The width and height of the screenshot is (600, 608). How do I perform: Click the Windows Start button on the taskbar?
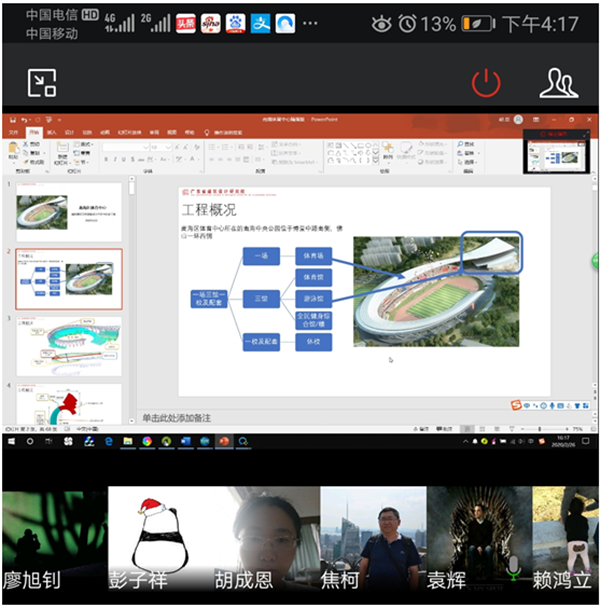10,441
